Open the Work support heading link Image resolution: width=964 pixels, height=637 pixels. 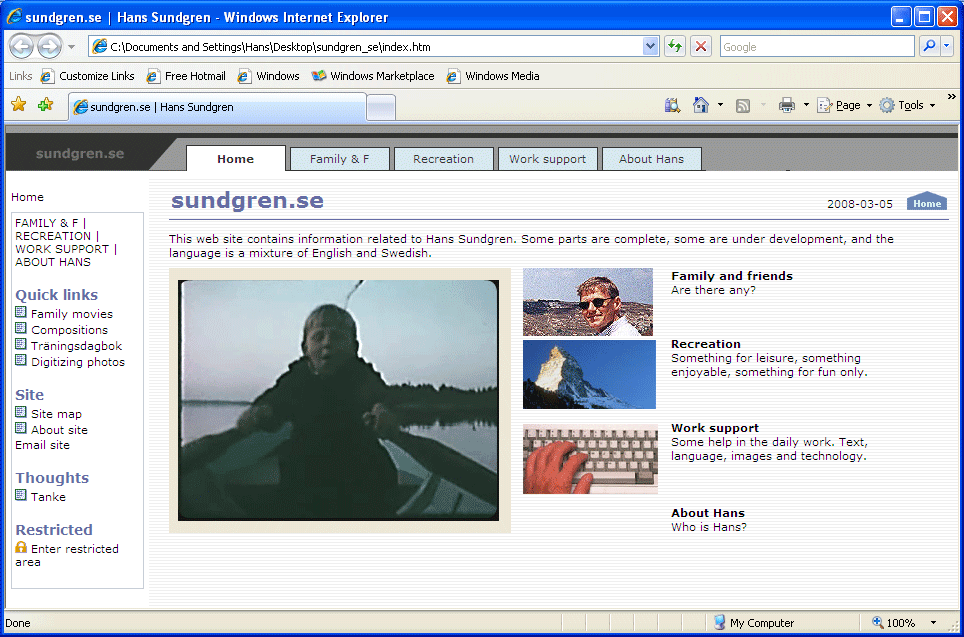(715, 428)
